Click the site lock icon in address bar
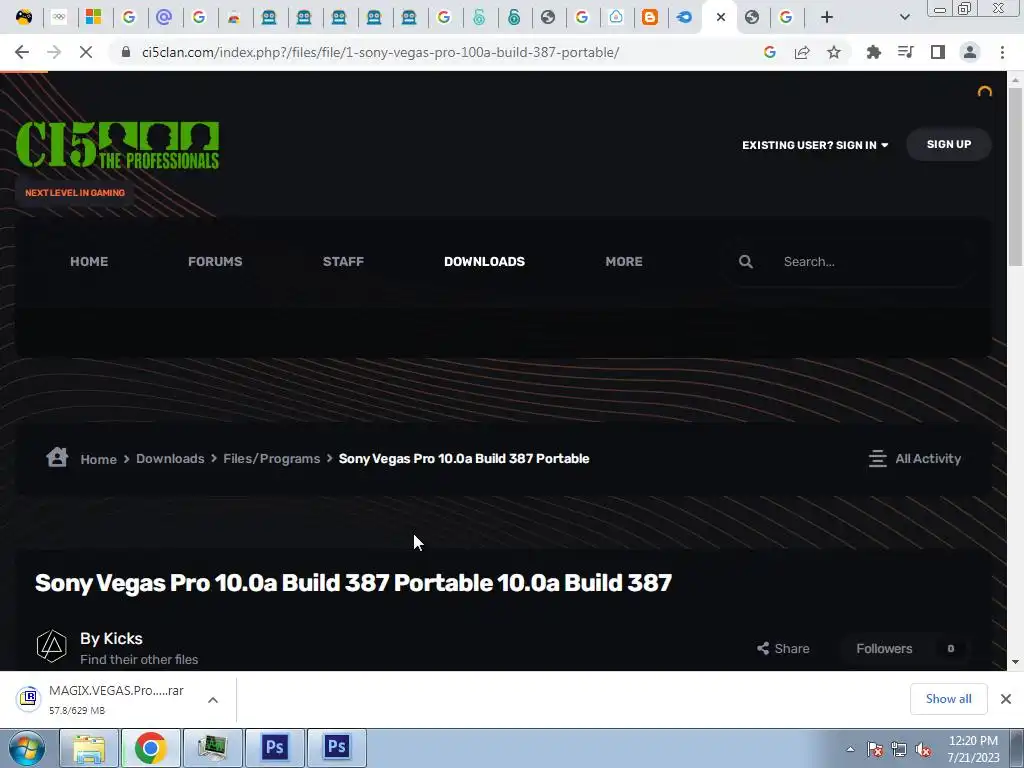This screenshot has width=1024, height=768. click(x=126, y=52)
